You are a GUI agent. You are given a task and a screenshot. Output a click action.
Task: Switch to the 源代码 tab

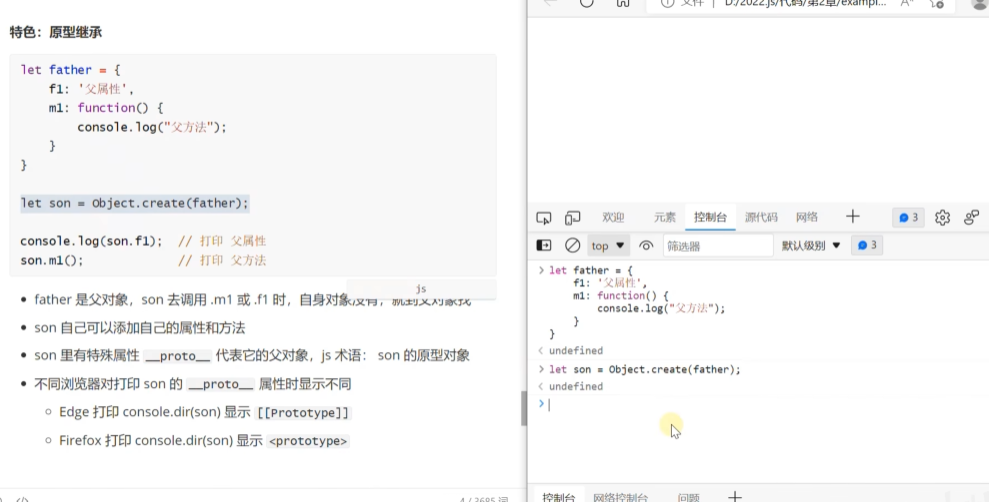761,218
